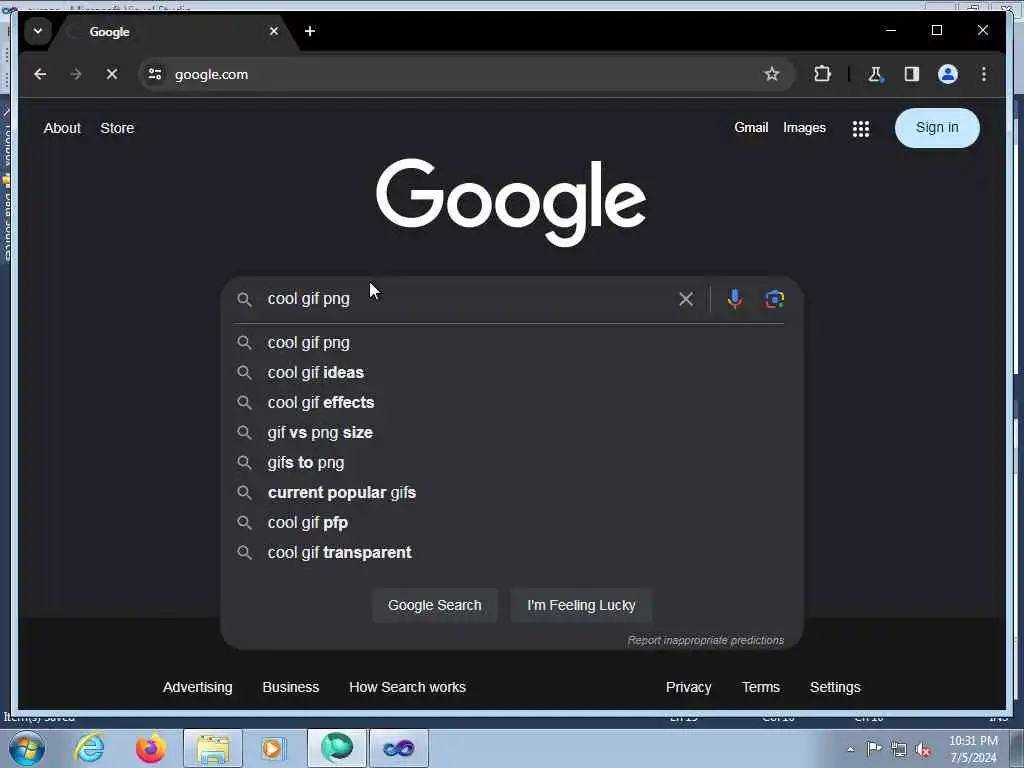This screenshot has width=1024, height=768.
Task: Open the Store link
Action: tap(118, 129)
